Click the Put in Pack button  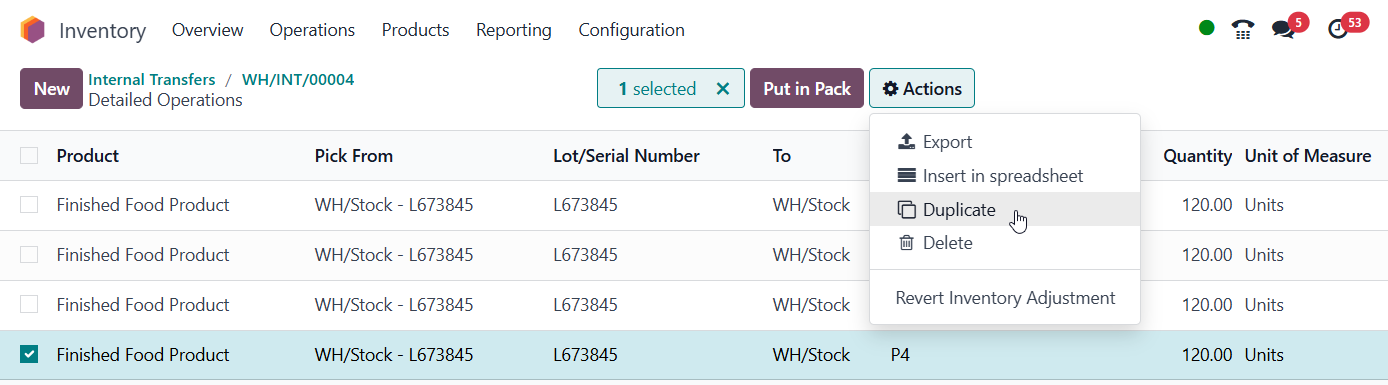(x=807, y=88)
